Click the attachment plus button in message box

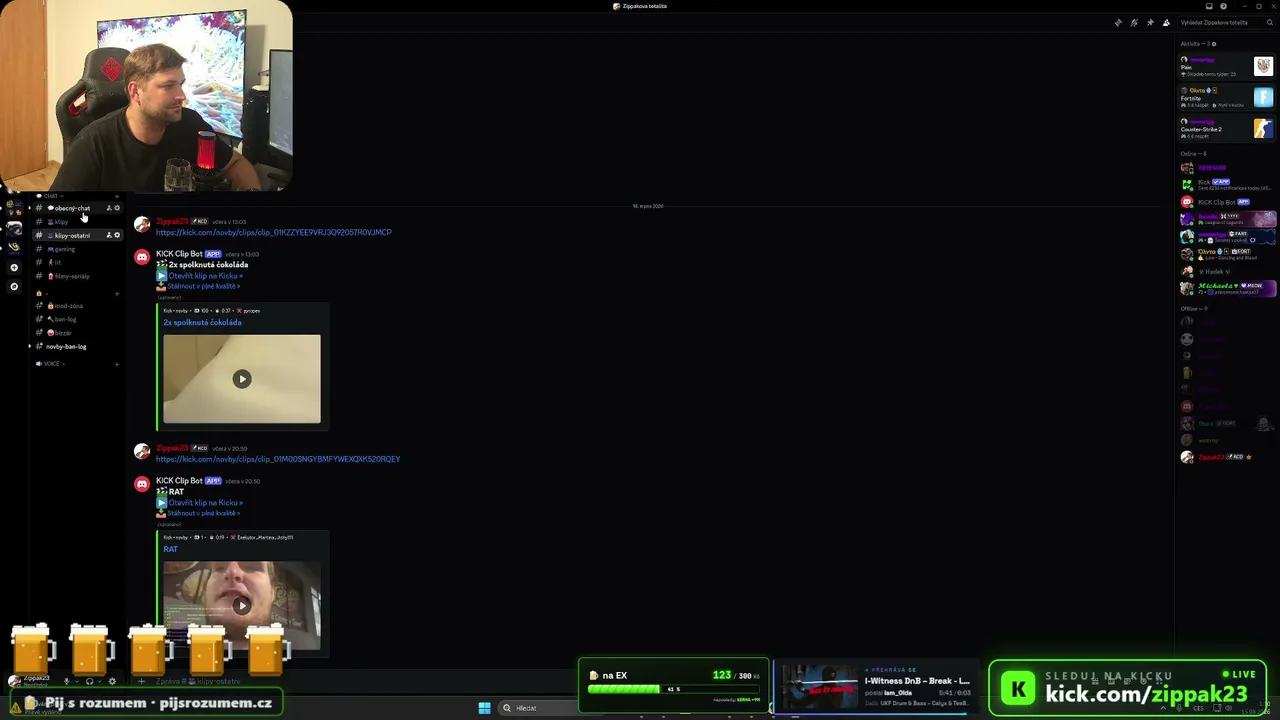[x=142, y=681]
